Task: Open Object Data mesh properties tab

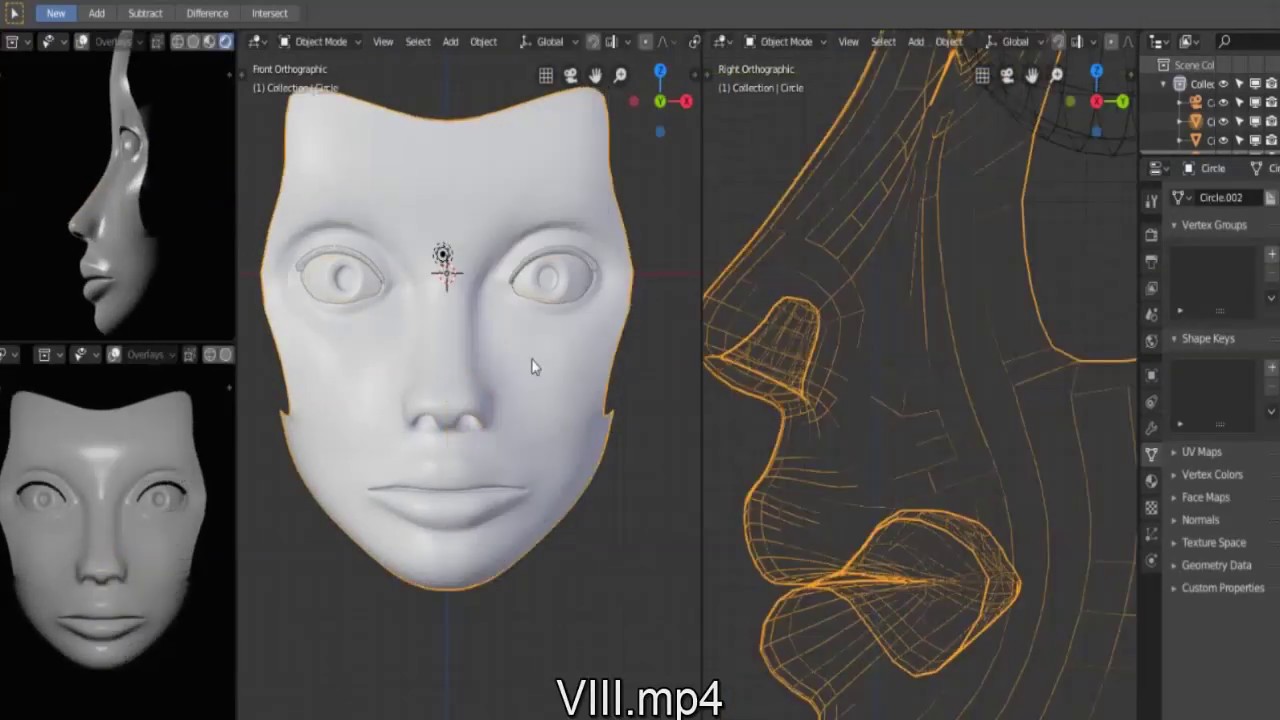Action: tap(1151, 454)
